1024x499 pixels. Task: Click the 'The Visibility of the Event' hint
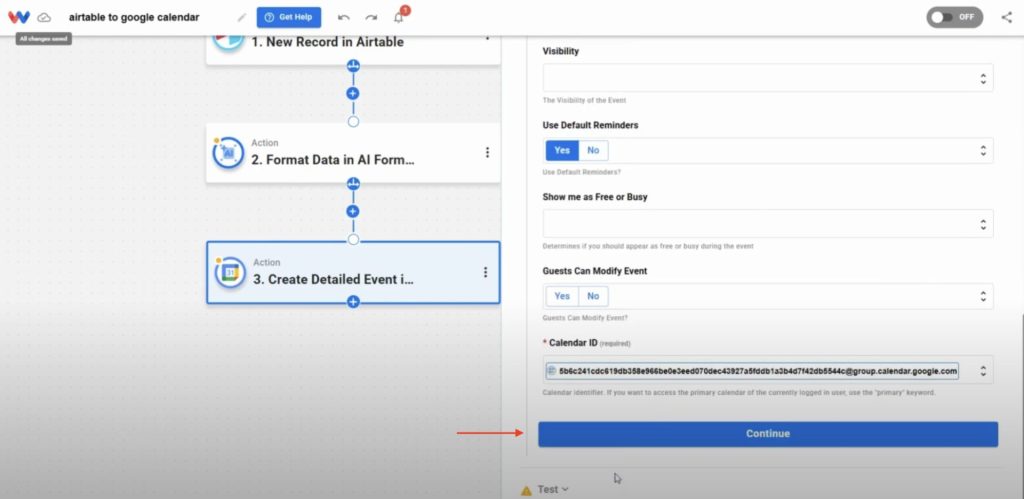pos(584,101)
